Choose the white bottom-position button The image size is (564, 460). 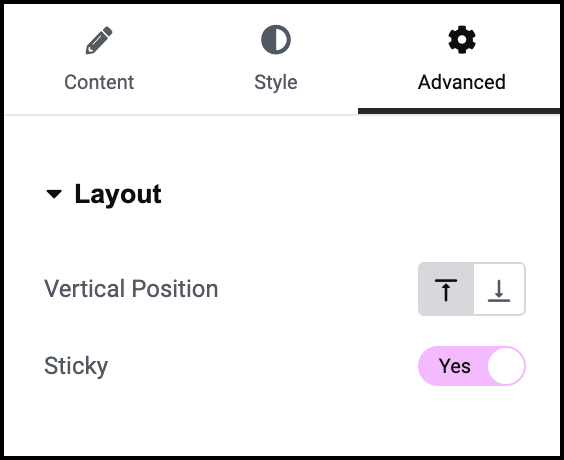pos(499,289)
